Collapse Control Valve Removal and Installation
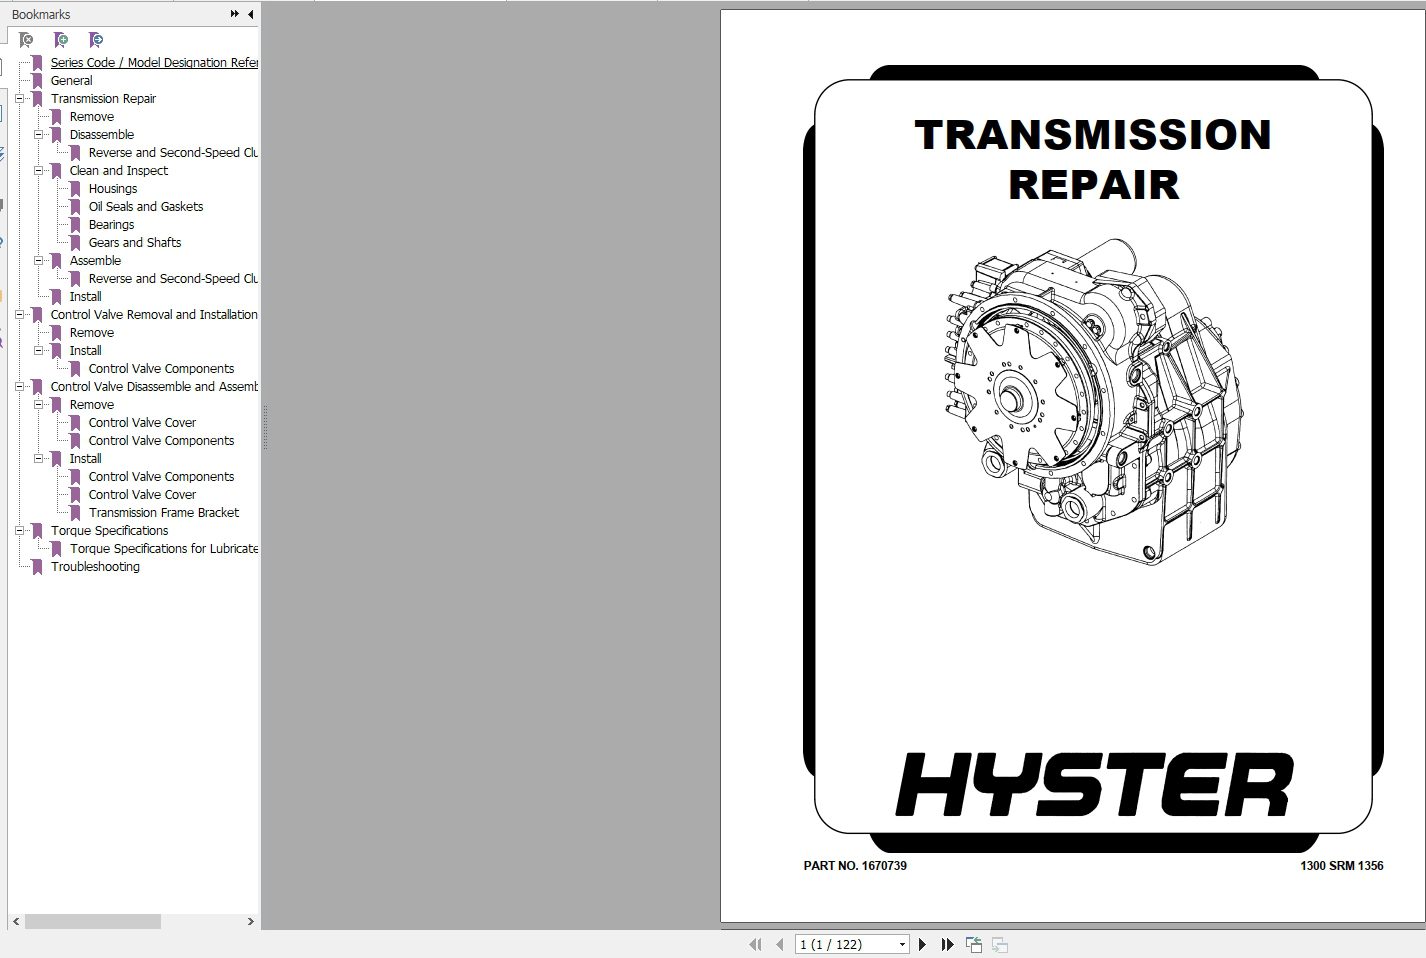Screen dimensions: 1426x958 (19, 315)
